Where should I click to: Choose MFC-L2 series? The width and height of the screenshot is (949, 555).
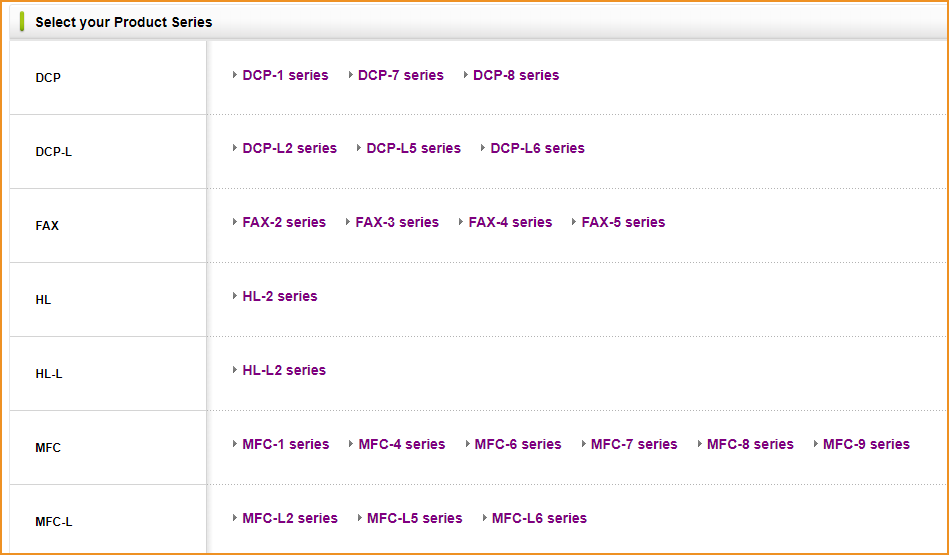coord(290,518)
